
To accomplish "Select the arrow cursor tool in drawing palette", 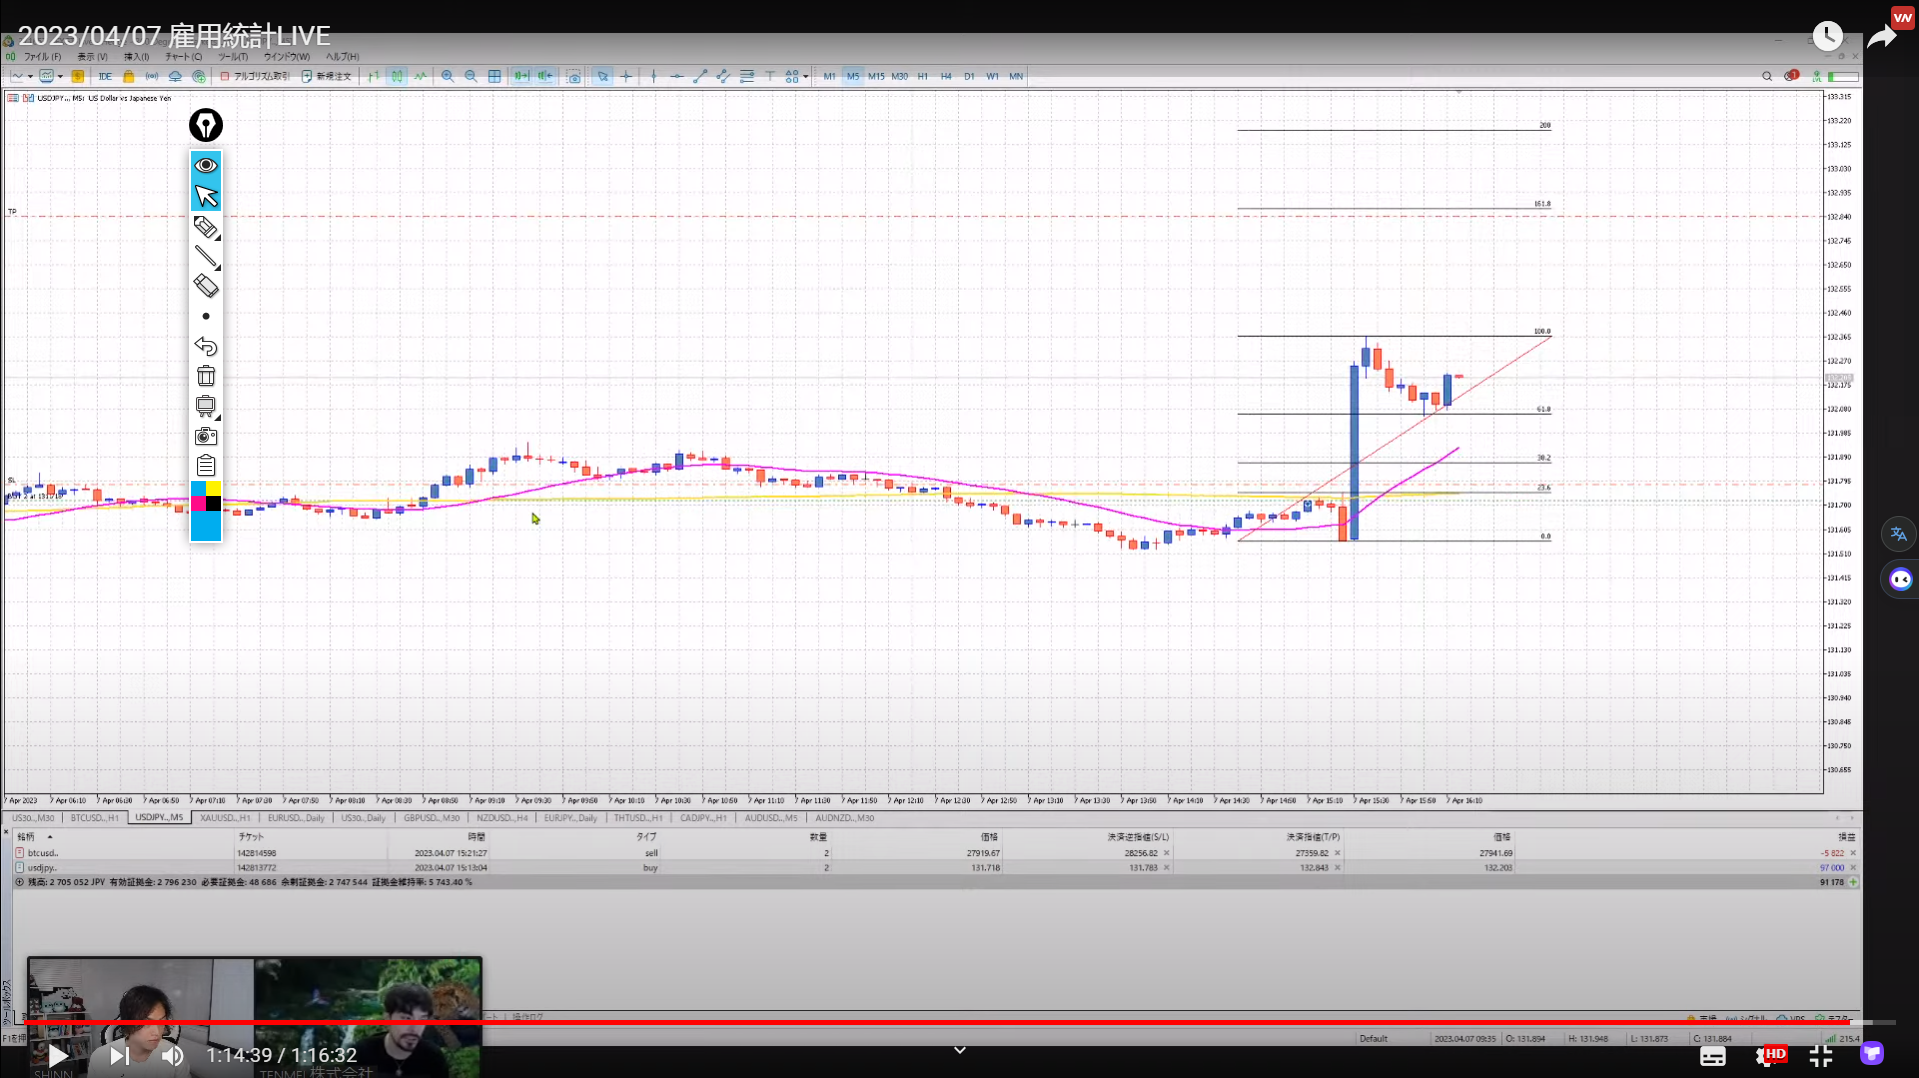I will click(206, 196).
